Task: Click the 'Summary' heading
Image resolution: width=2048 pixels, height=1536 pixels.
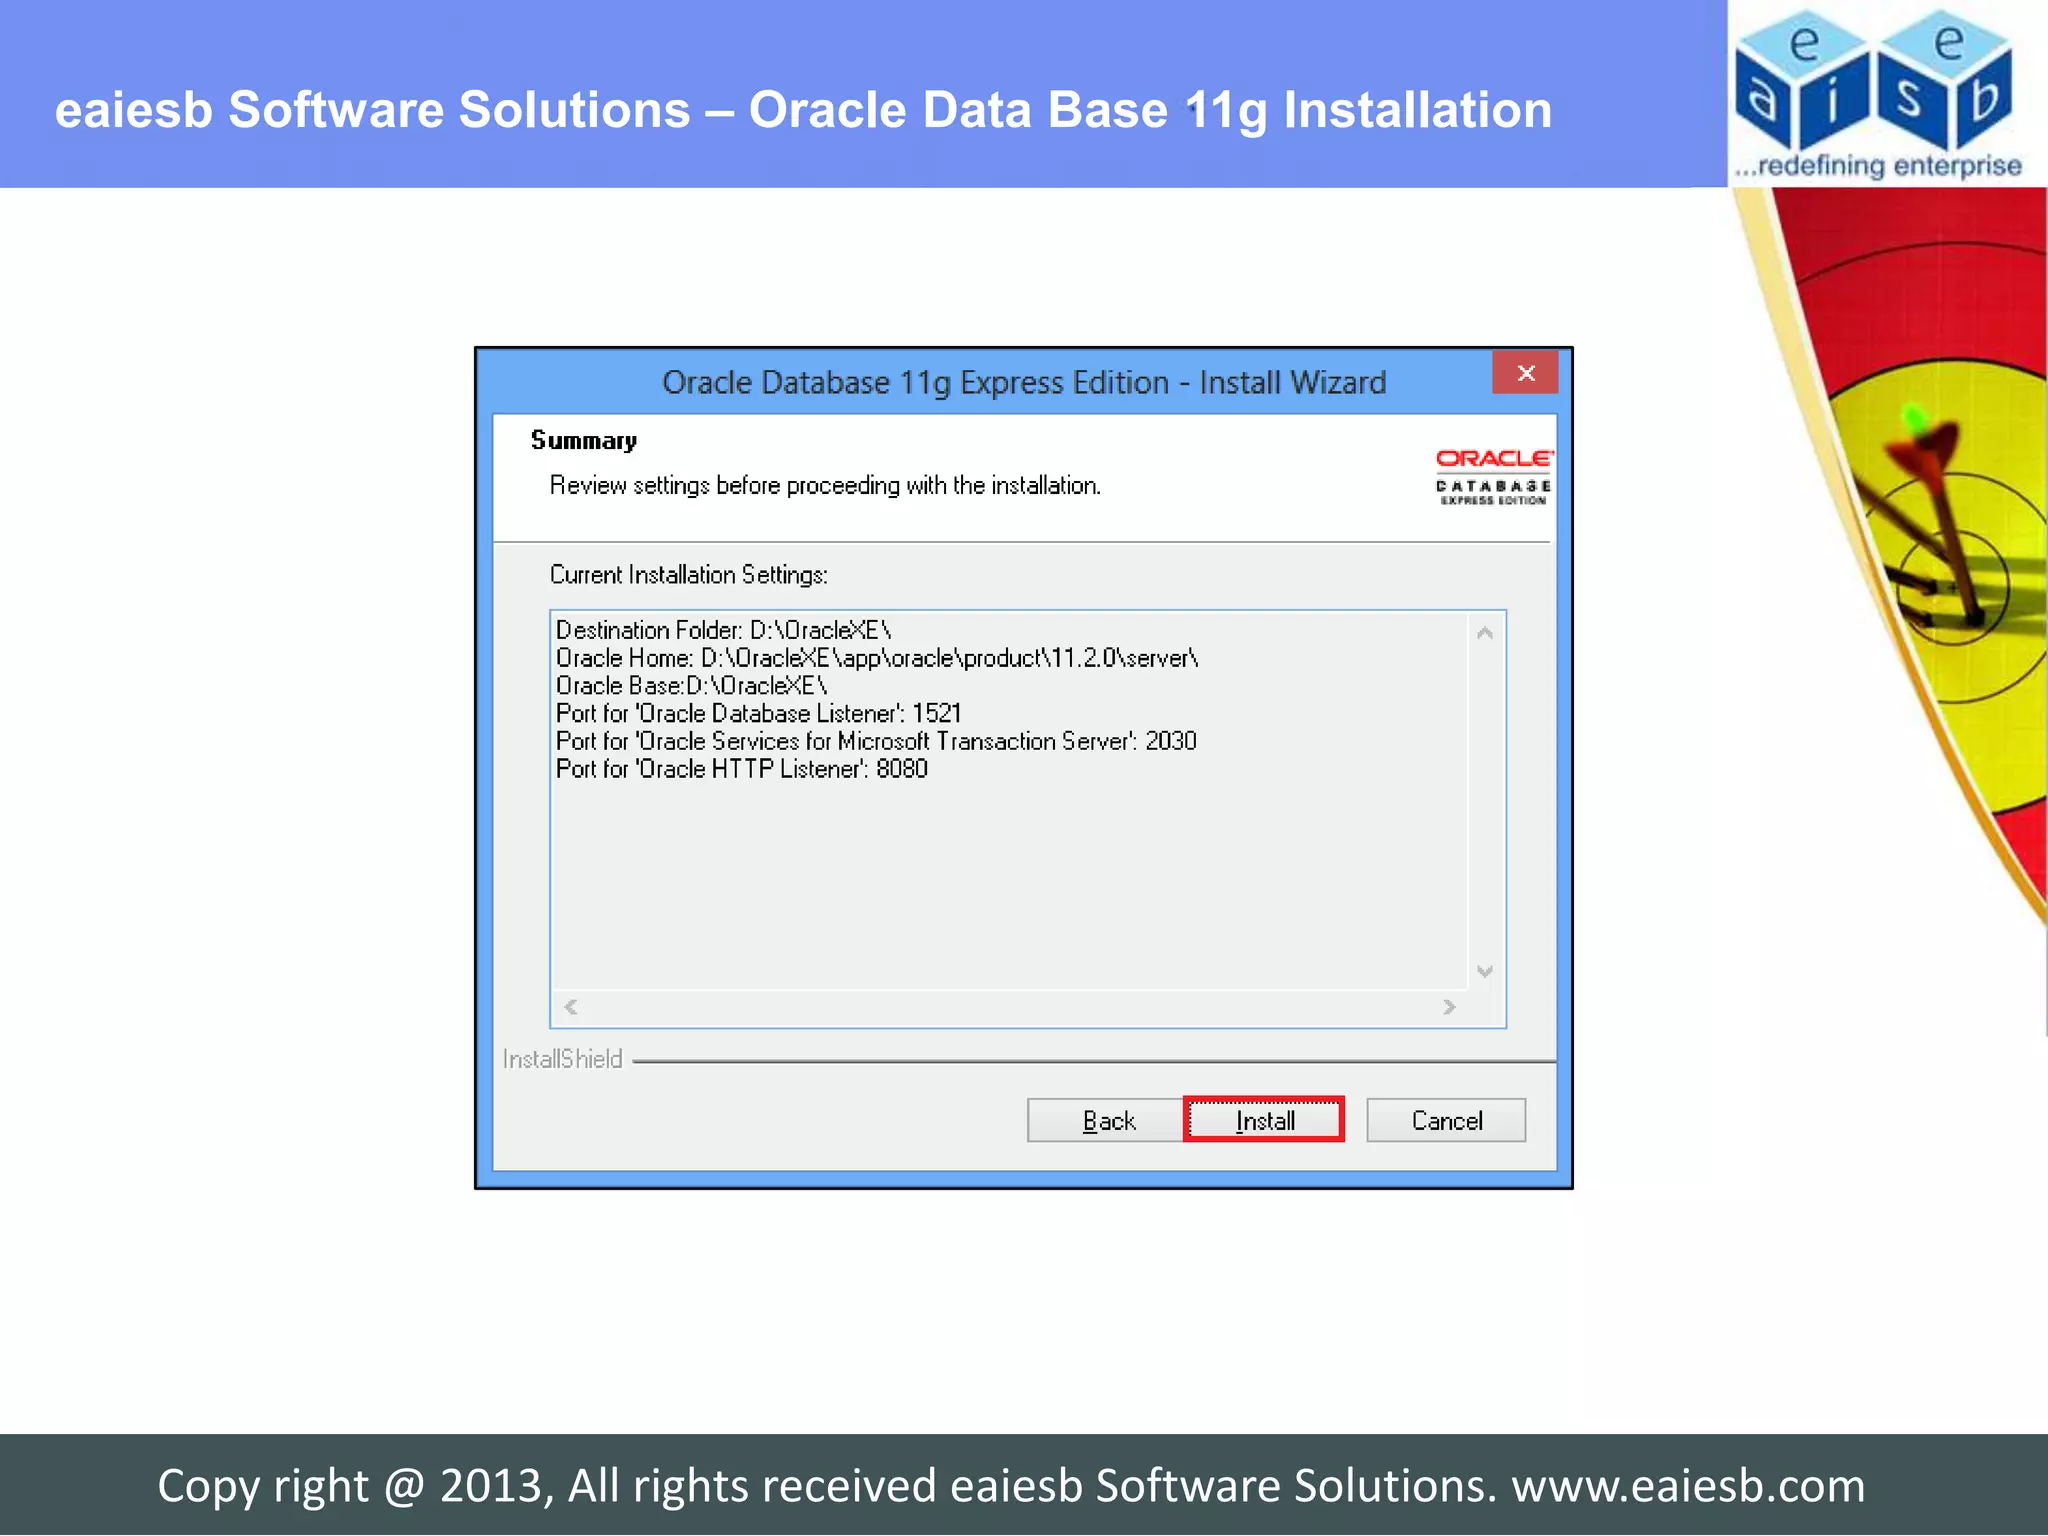Action: [584, 441]
